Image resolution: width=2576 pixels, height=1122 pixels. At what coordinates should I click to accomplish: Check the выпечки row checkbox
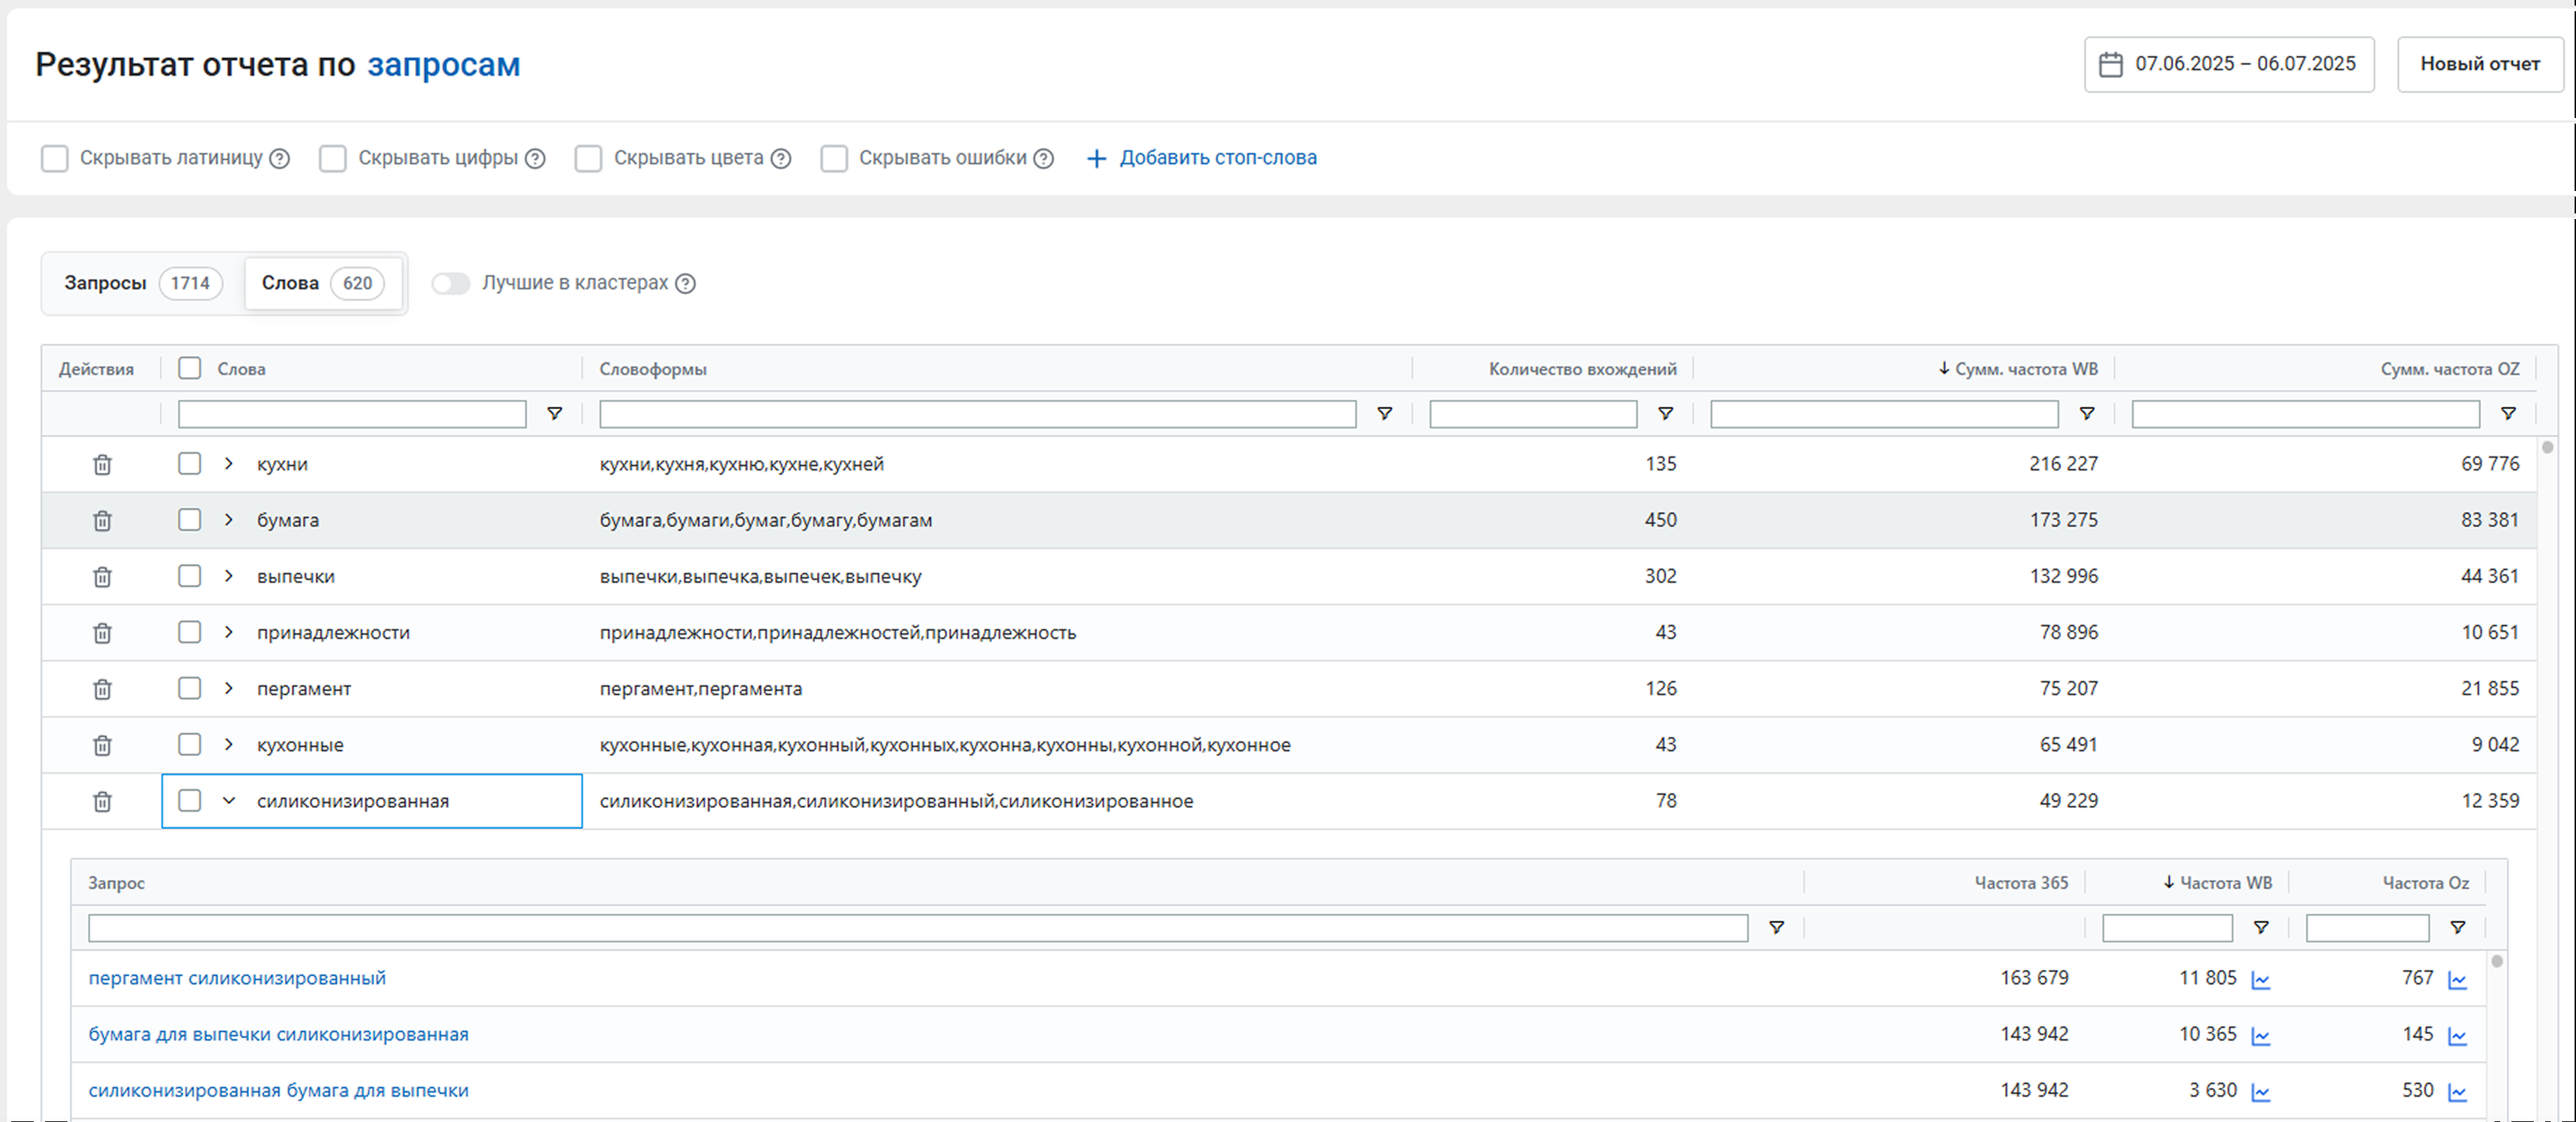coord(190,575)
